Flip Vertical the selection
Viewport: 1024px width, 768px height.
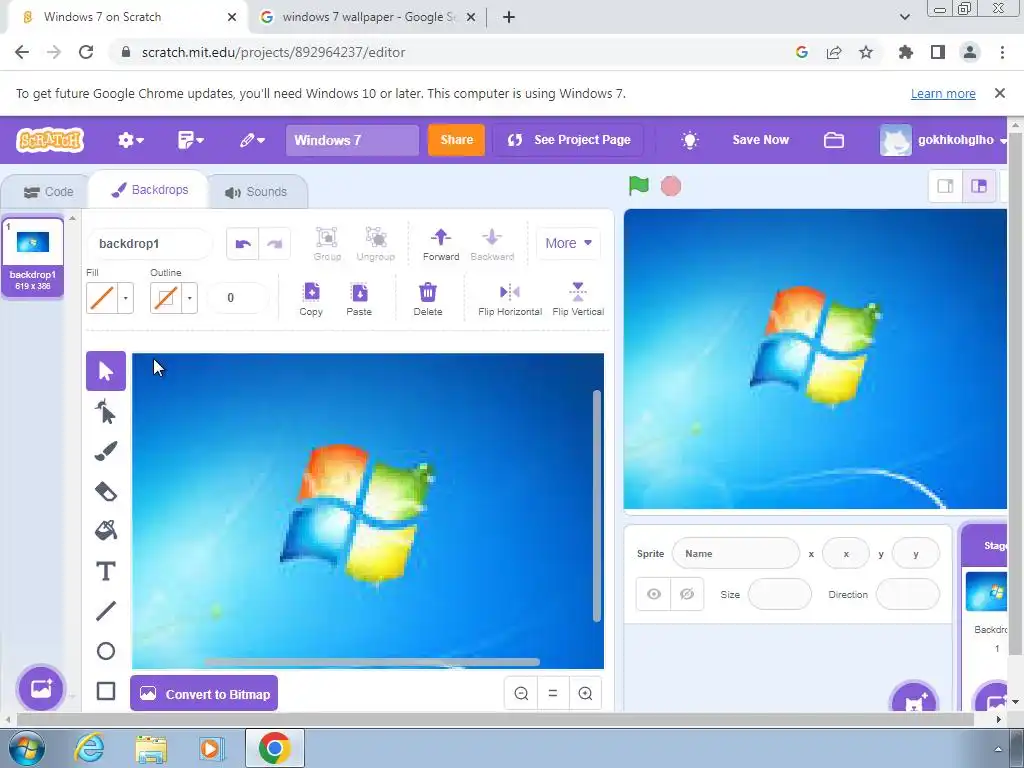click(x=578, y=298)
